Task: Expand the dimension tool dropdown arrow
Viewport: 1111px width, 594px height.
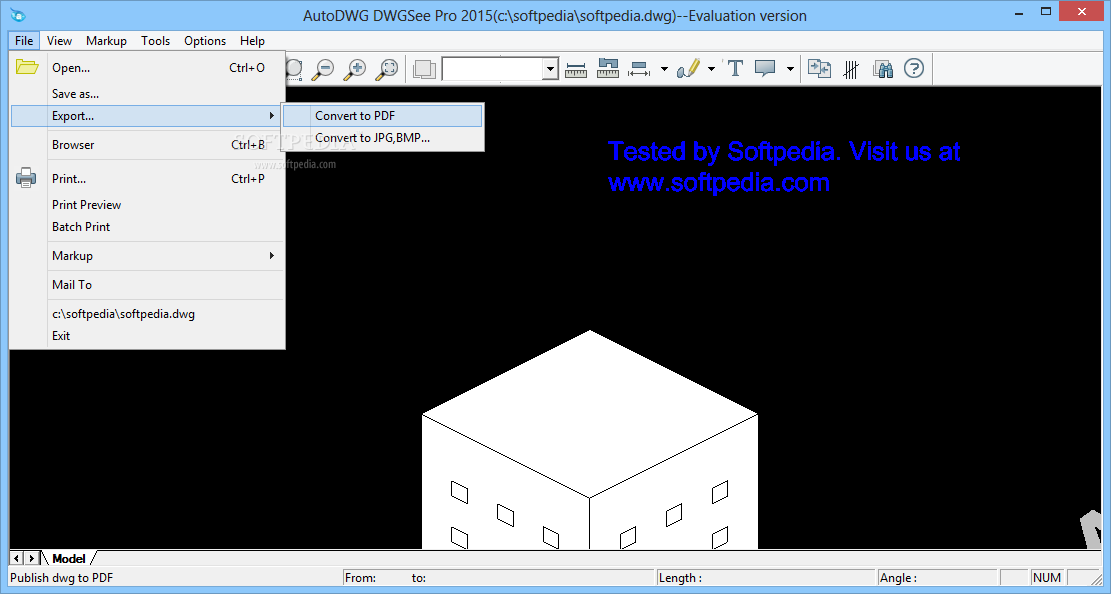Action: point(664,69)
